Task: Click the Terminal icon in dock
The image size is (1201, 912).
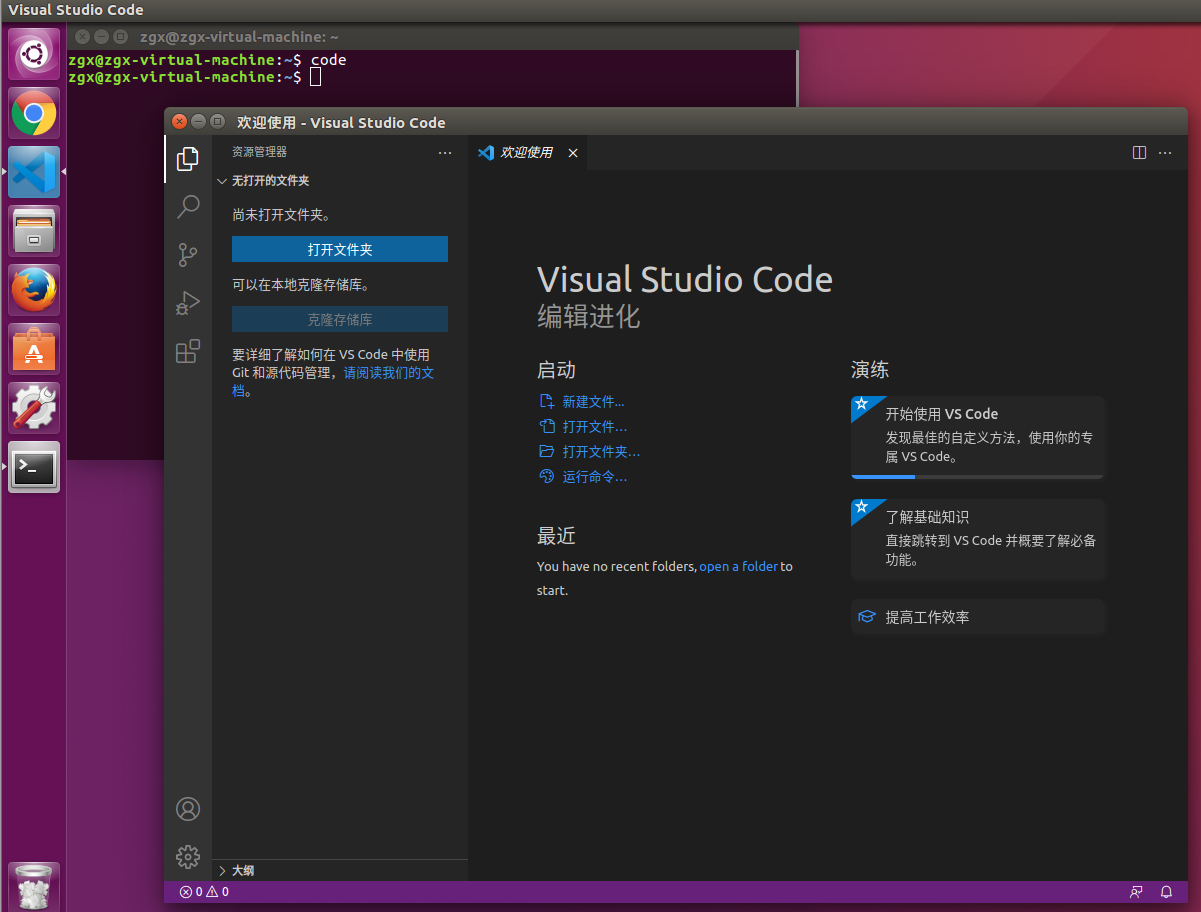Action: [x=34, y=467]
